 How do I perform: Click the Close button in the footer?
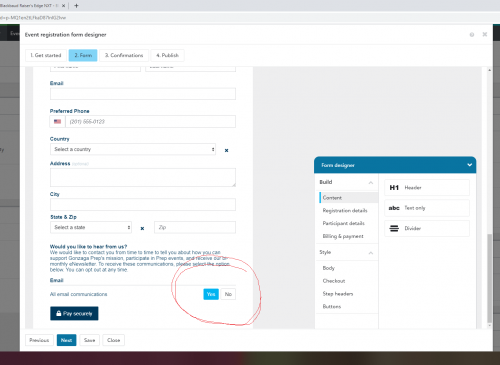pyautogui.click(x=114, y=340)
